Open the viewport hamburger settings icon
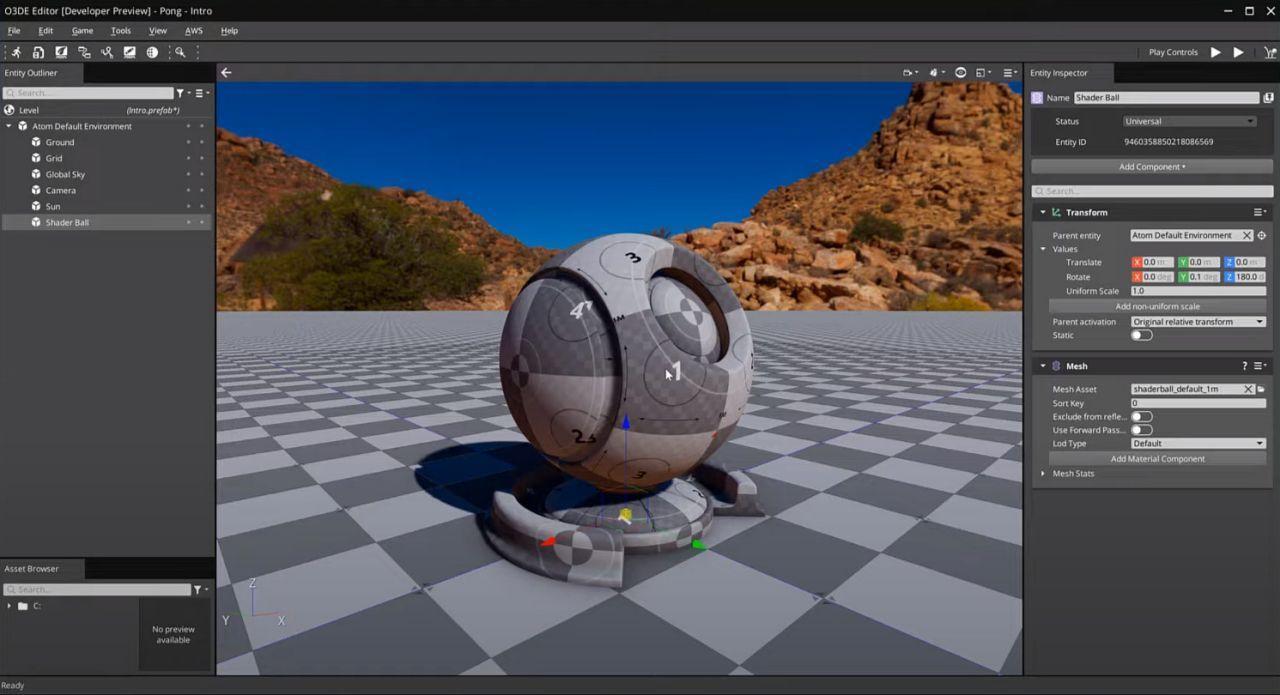 pos(1008,72)
